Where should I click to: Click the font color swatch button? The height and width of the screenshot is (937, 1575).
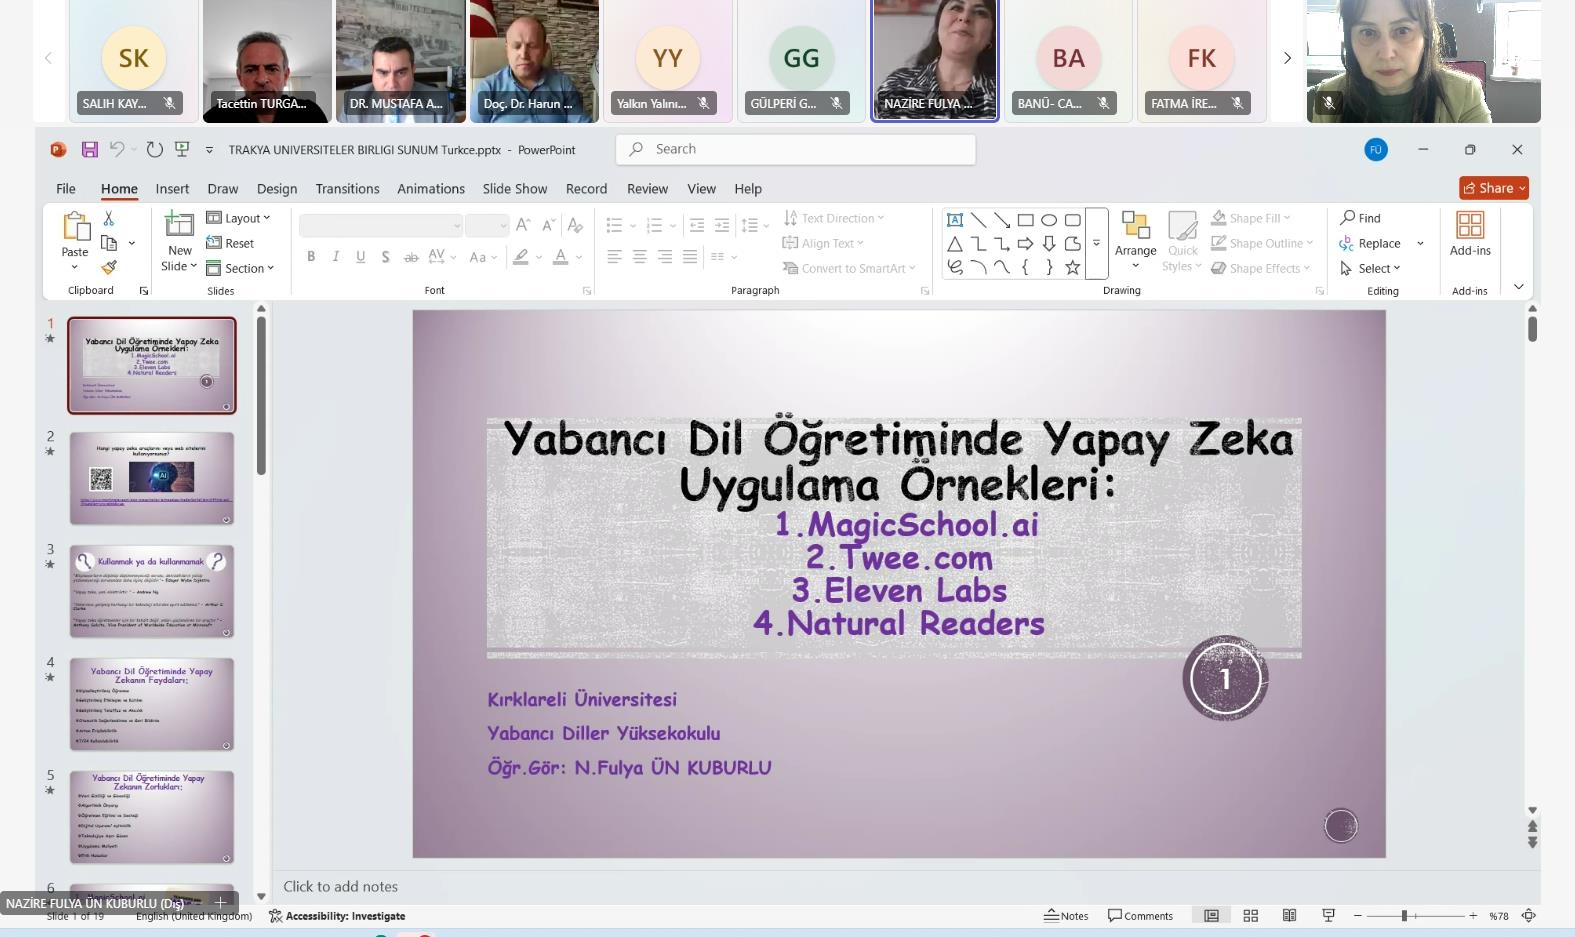point(560,257)
